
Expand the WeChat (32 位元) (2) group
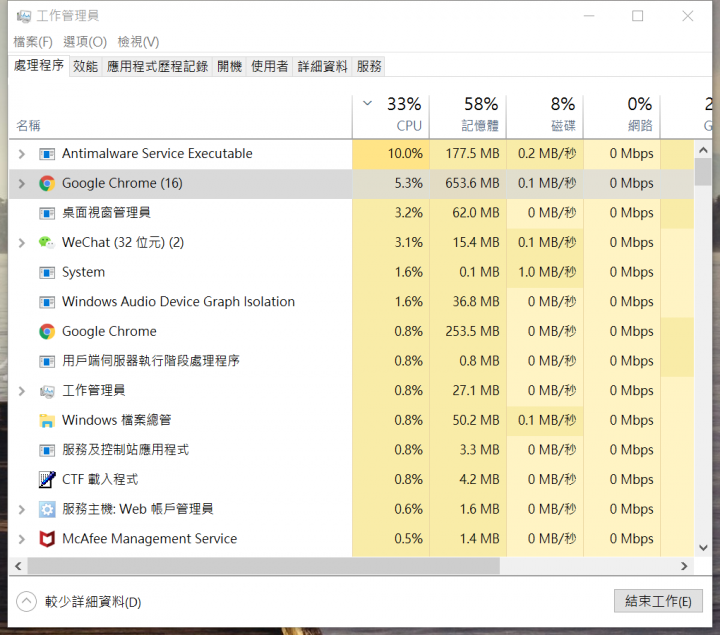pos(22,243)
